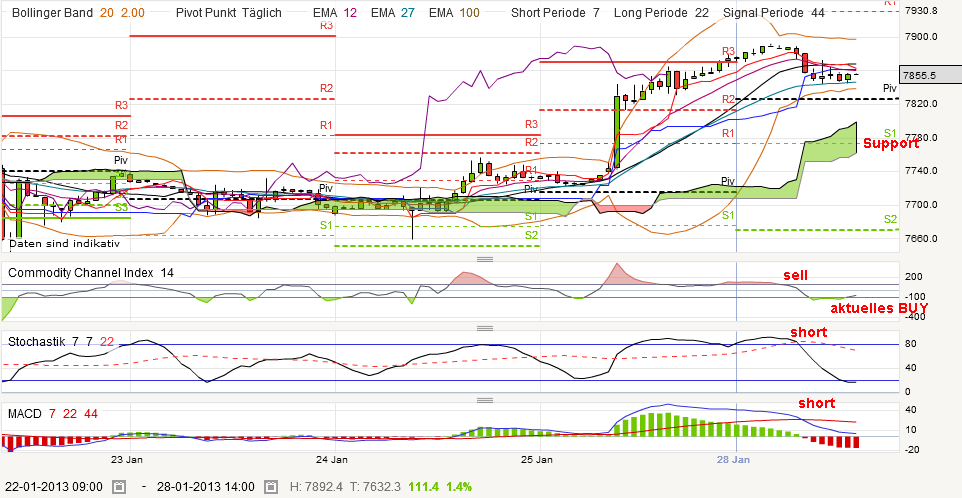Click the end date field 28-01-2013 14:00
Viewport: 962px width, 498px height.
204,487
